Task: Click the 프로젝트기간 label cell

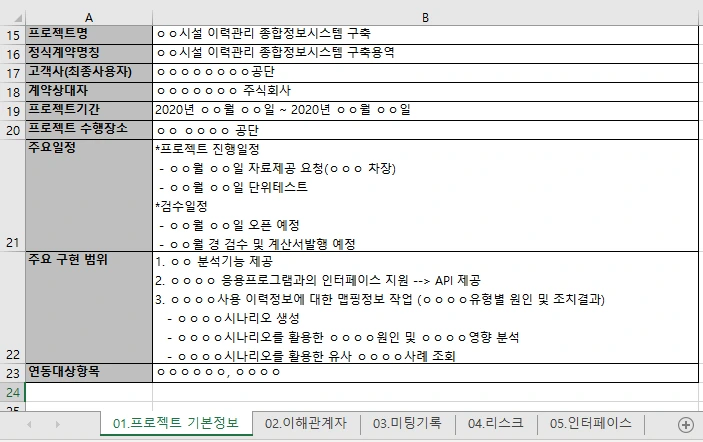Action: [89, 111]
